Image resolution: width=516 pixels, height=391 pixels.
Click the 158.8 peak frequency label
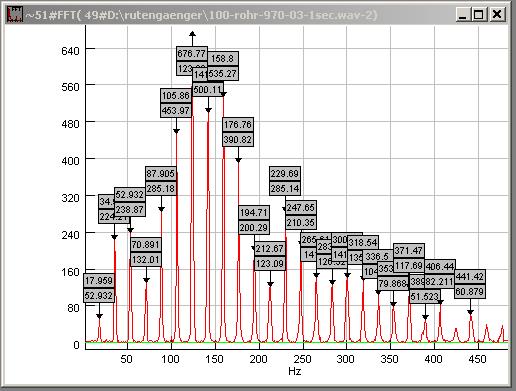click(223, 59)
